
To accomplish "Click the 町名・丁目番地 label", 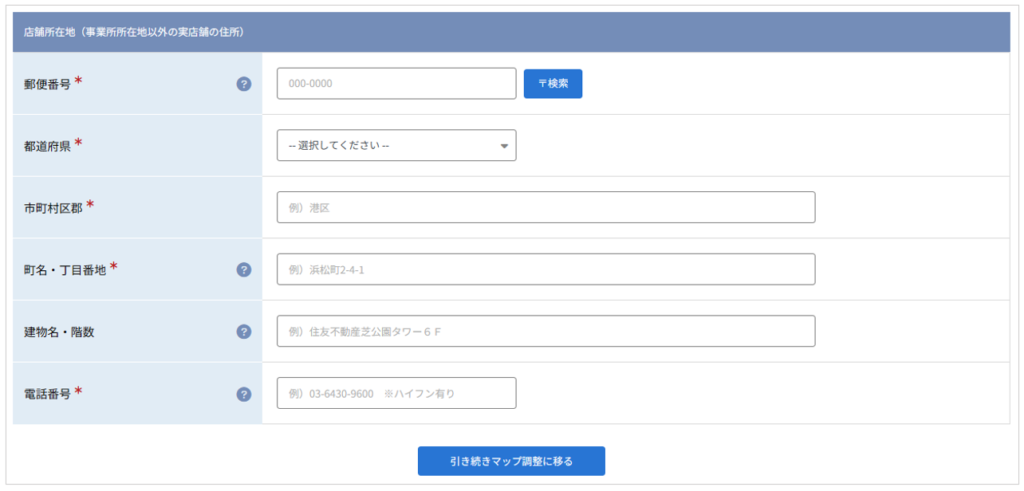I will click(65, 270).
